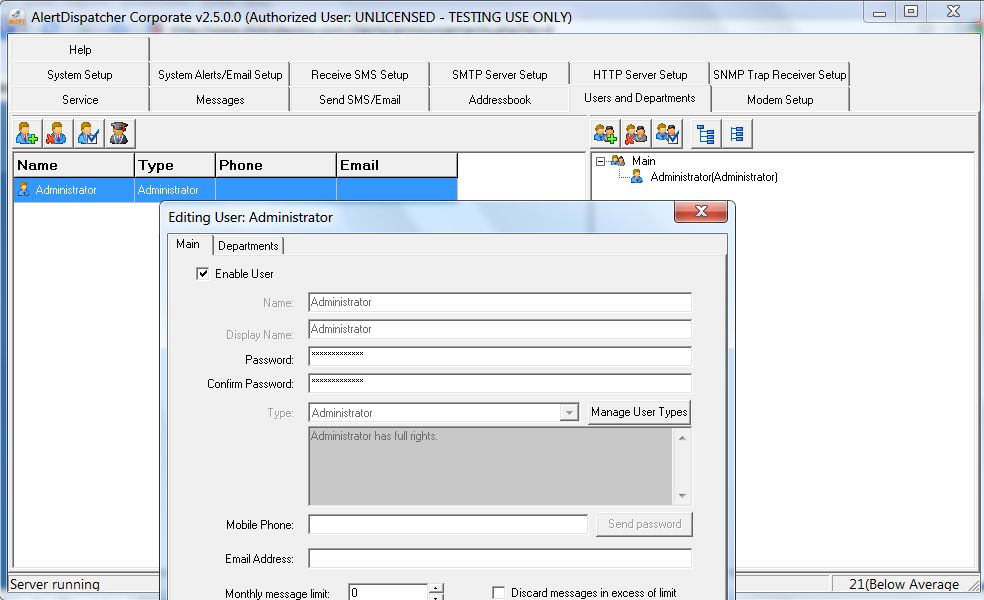Go to the SMTP Server Setup tab

[500, 75]
